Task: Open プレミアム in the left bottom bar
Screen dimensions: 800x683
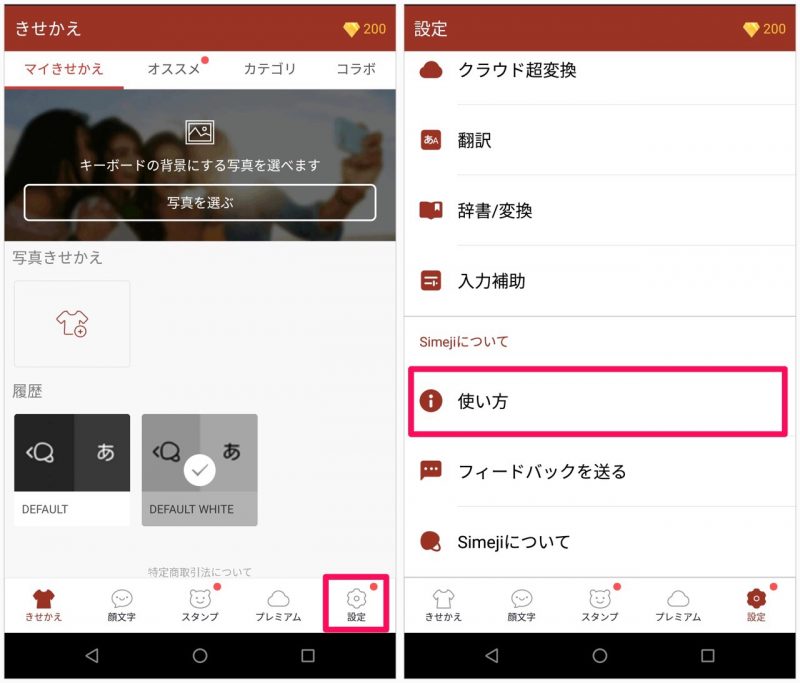Action: coord(278,605)
